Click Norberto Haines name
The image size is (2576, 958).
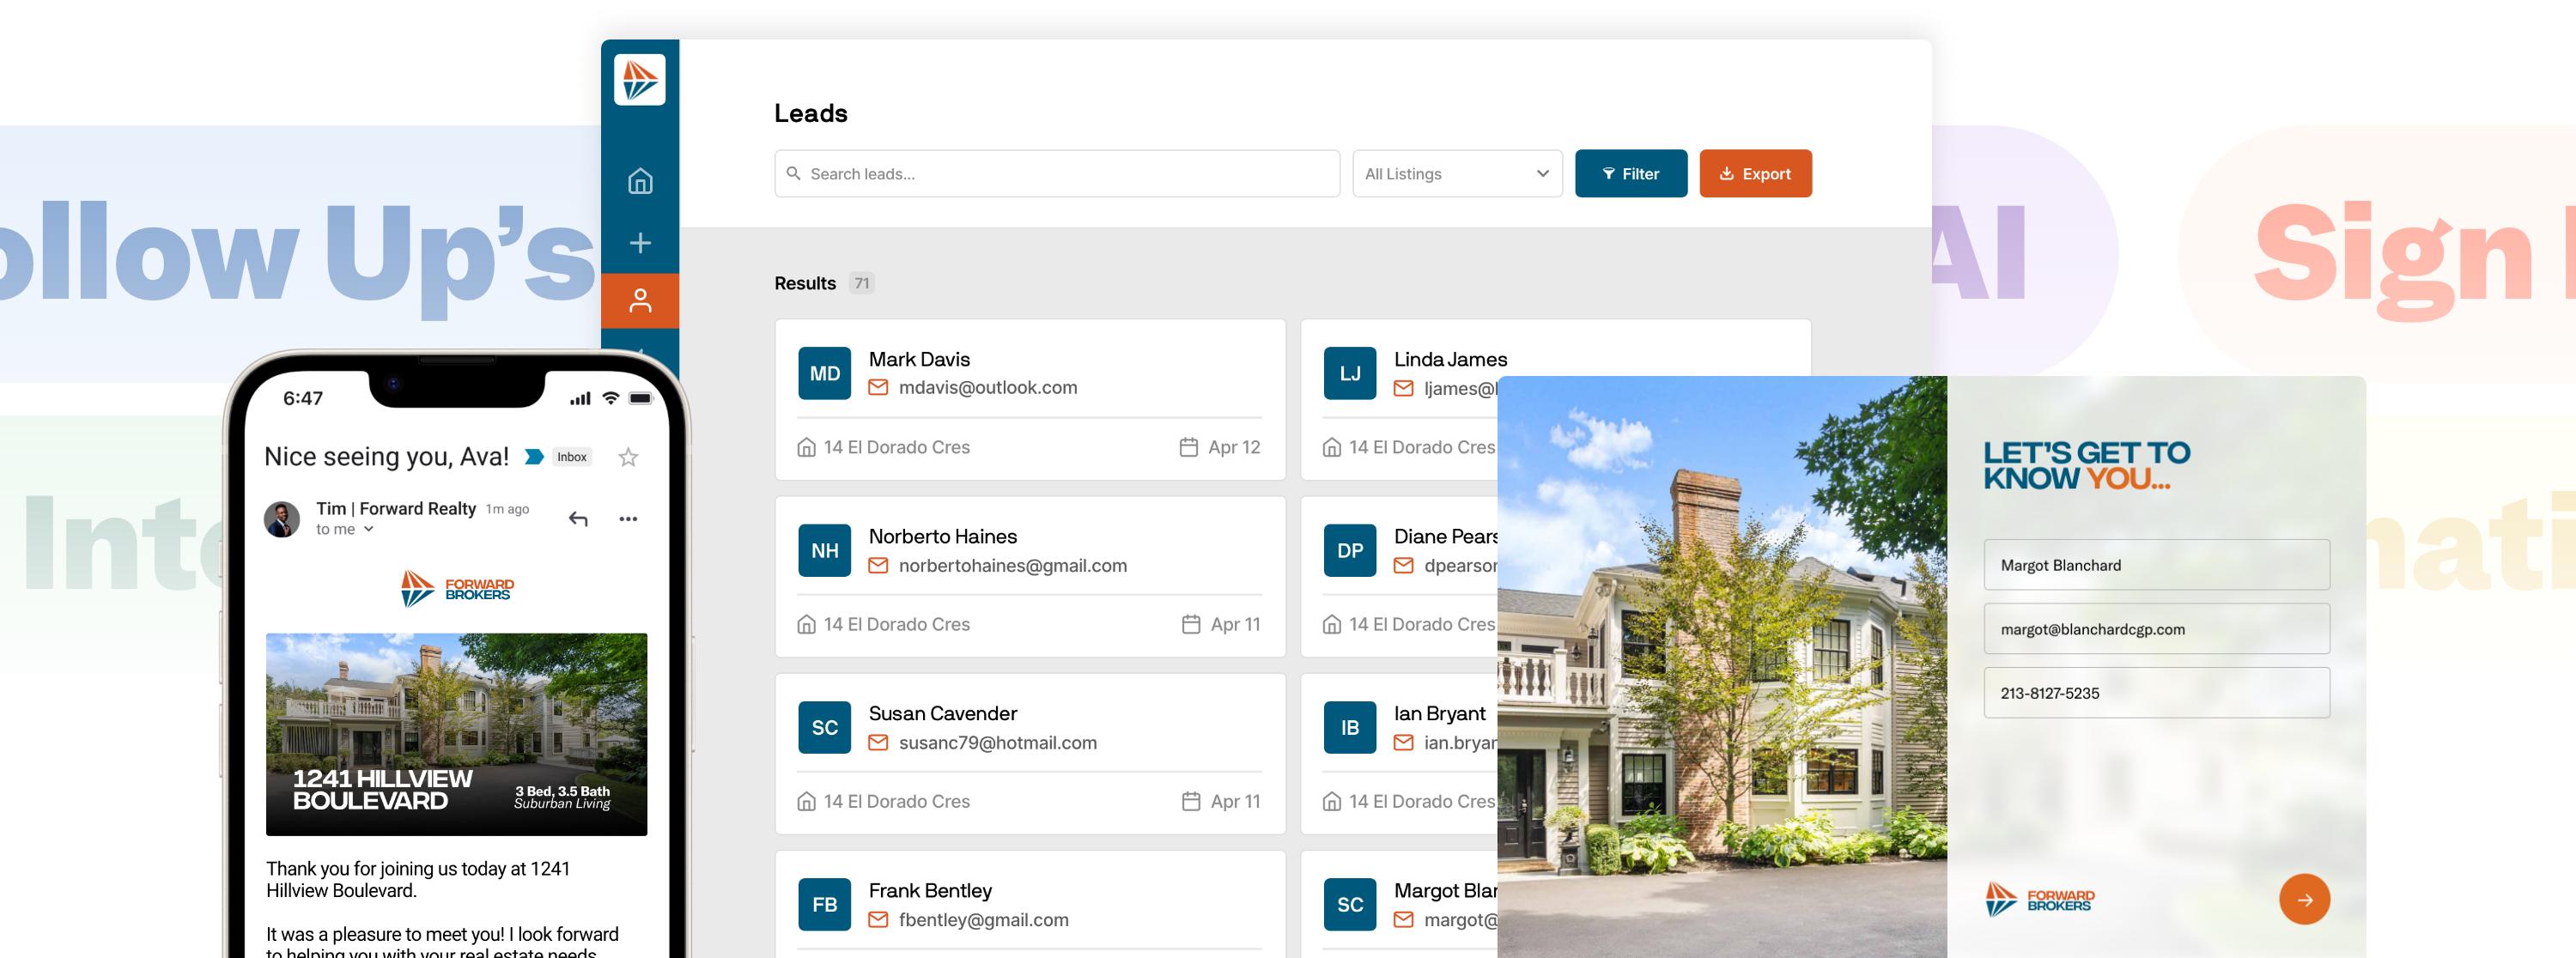(942, 536)
